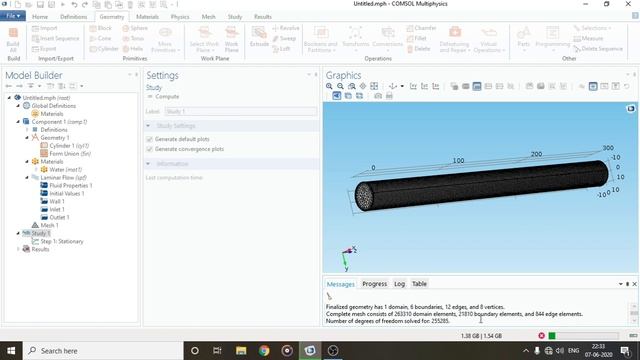Select the Outlet 1 node
This screenshot has width=640, height=360.
55,217
